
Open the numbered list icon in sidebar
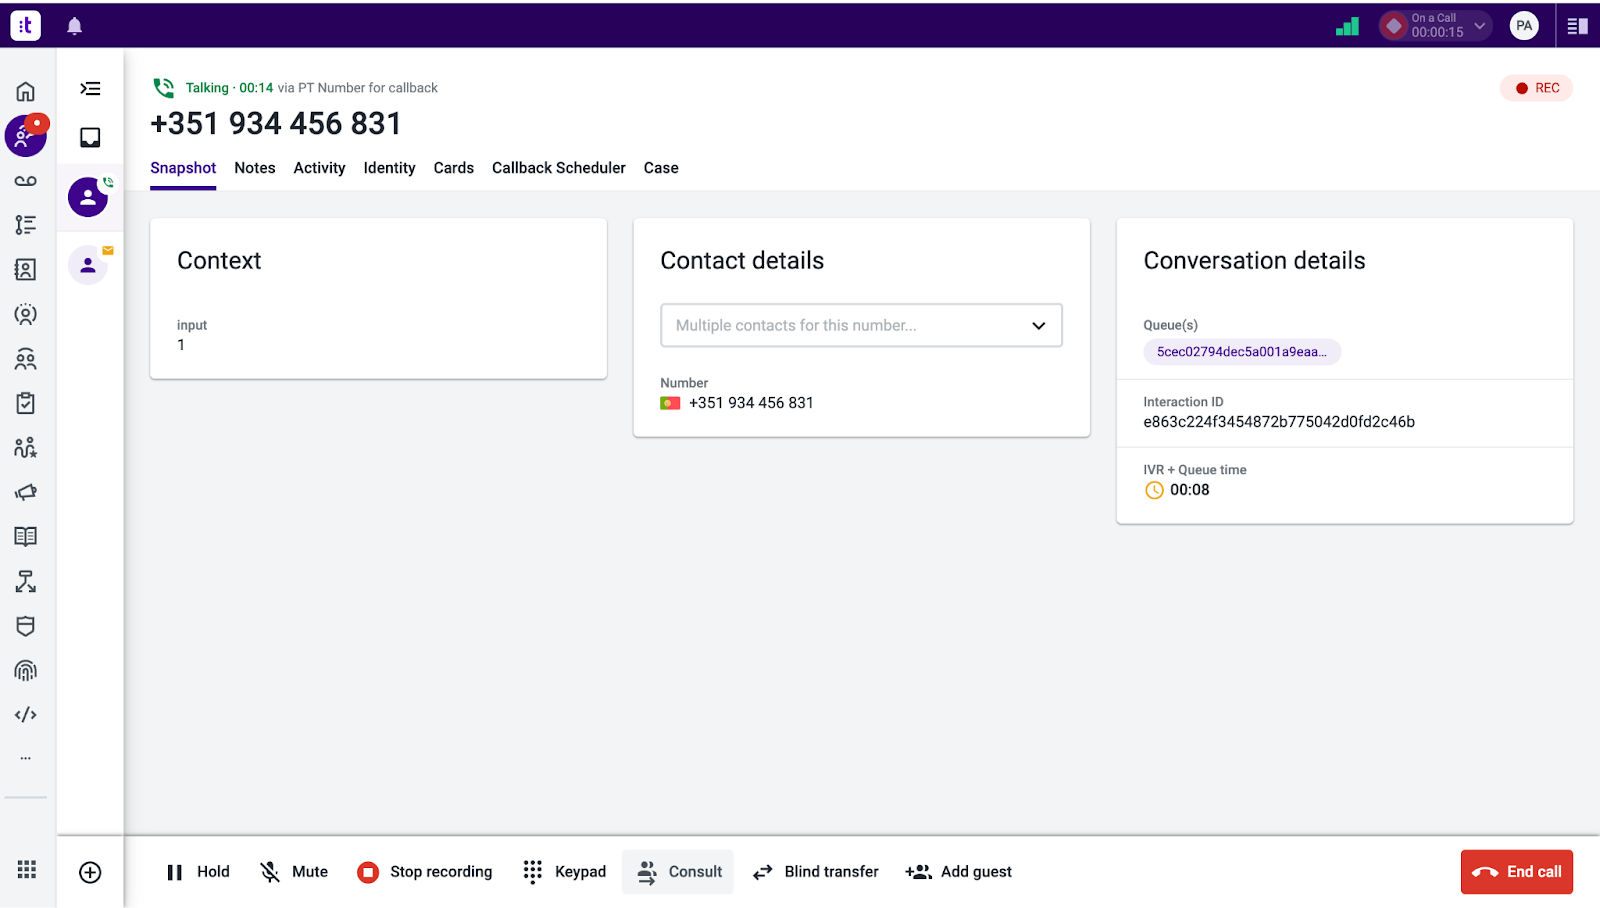point(26,225)
